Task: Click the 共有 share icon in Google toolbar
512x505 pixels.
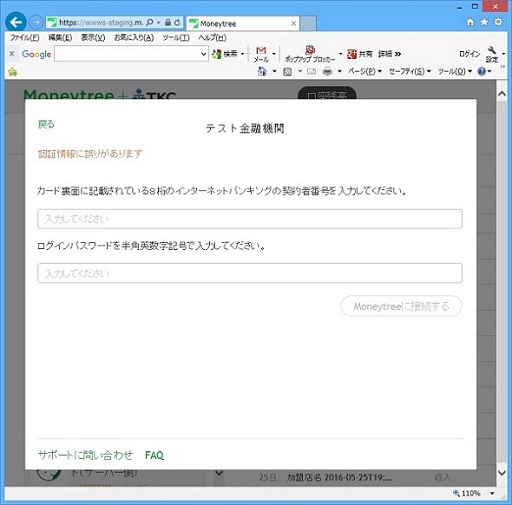Action: (x=360, y=54)
